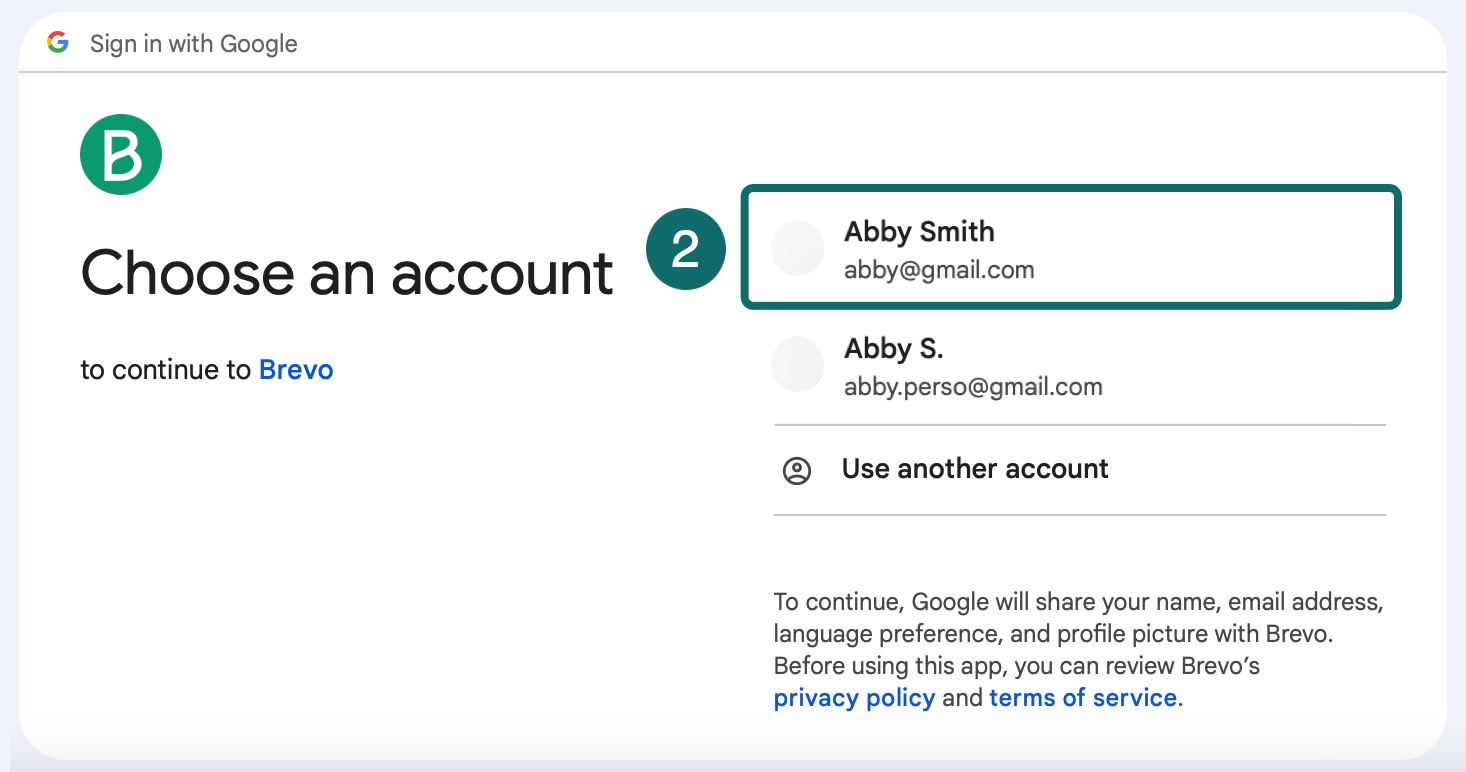This screenshot has height=772, width=1466.
Task: Open the highlighted abby@gmail.com account entry
Action: pos(1070,248)
